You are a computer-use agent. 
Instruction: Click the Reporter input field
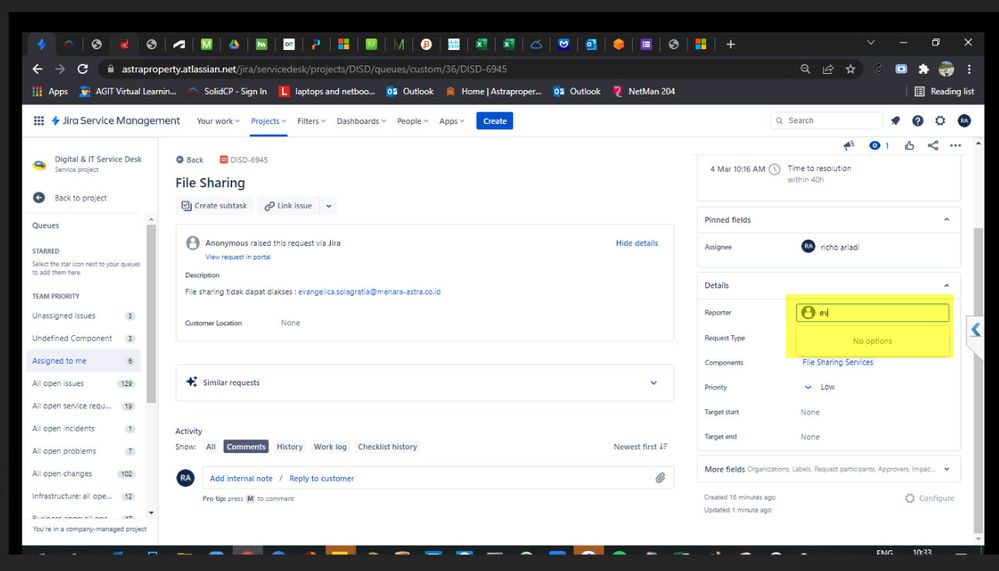click(x=872, y=312)
